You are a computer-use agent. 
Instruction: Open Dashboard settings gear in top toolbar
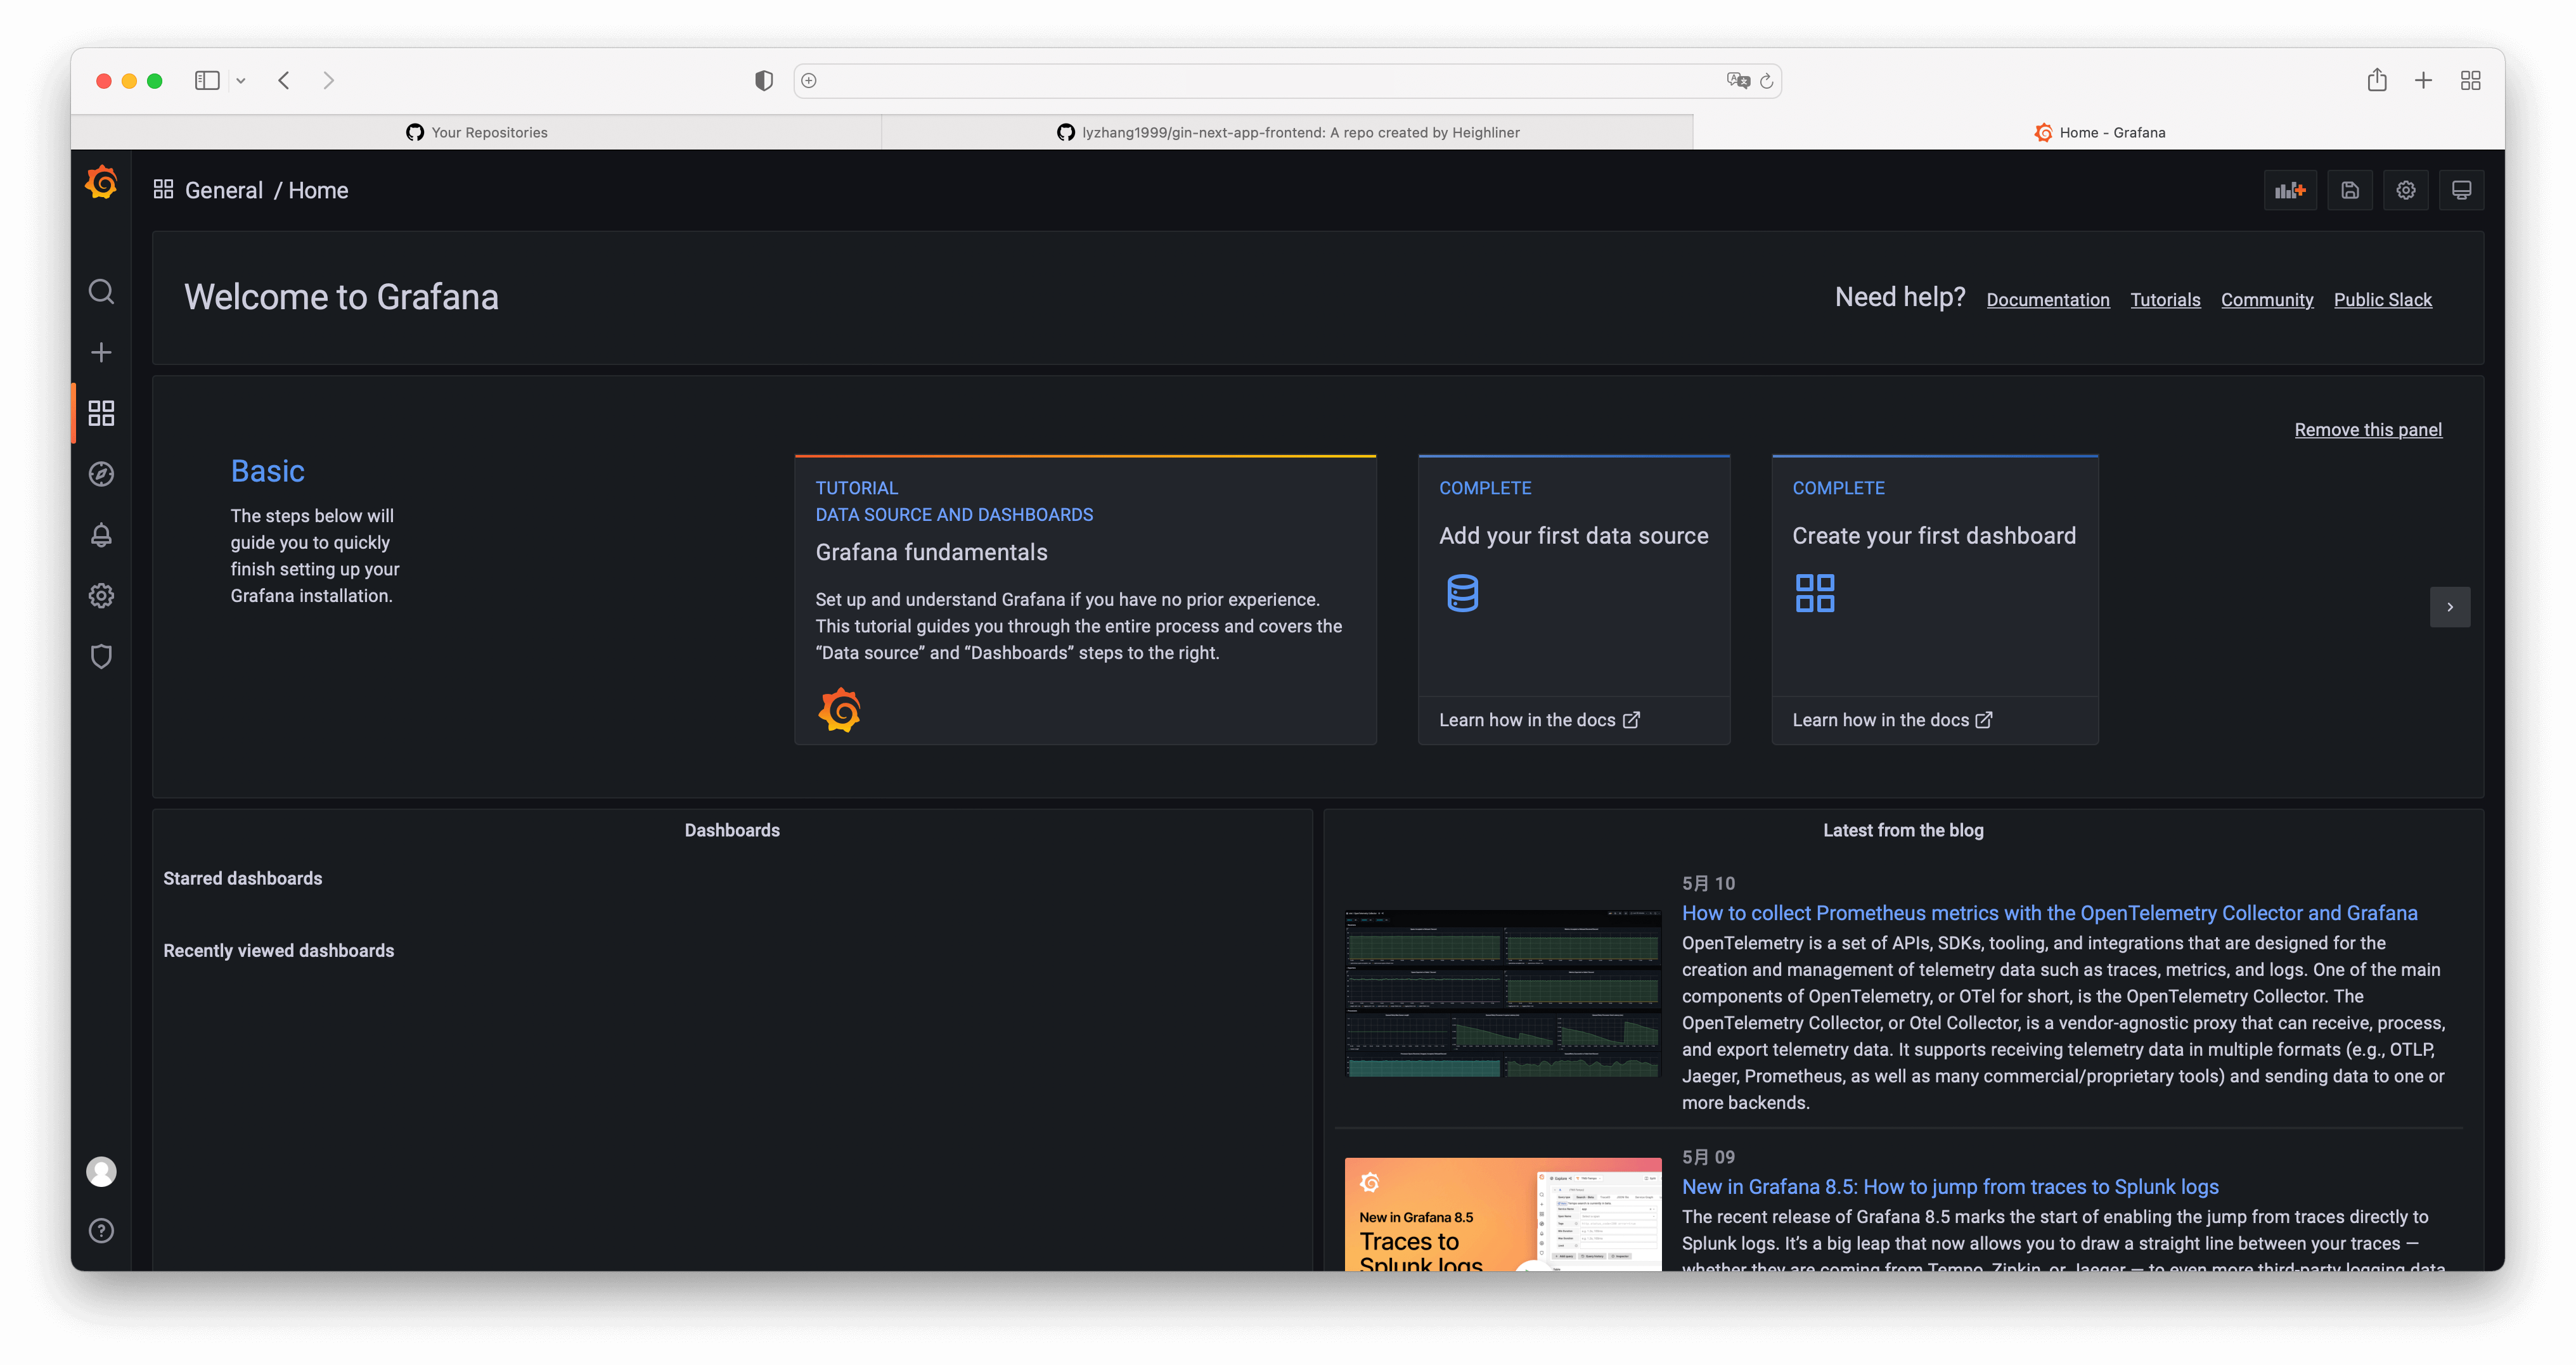point(2406,190)
